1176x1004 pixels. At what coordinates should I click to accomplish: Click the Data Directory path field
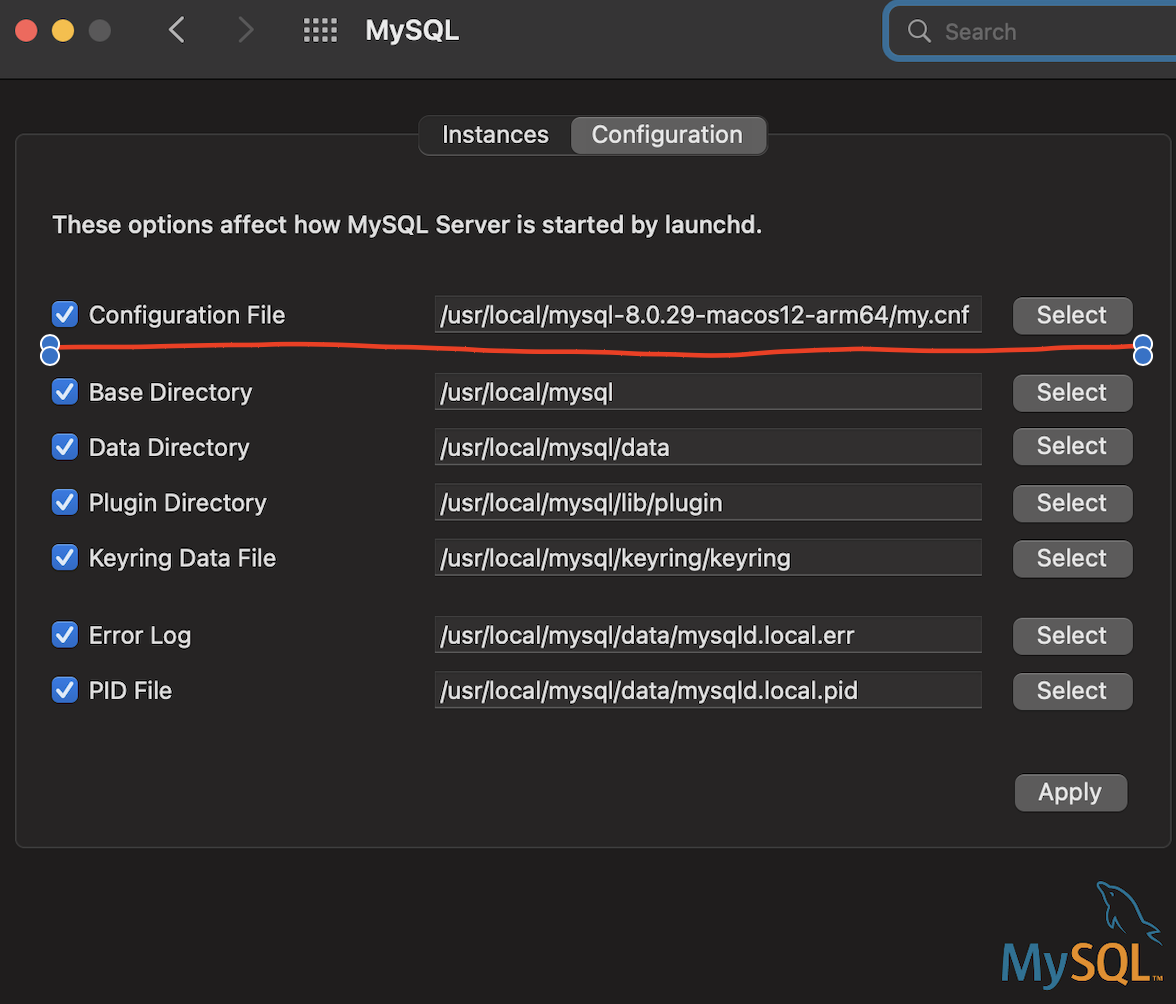tap(708, 448)
